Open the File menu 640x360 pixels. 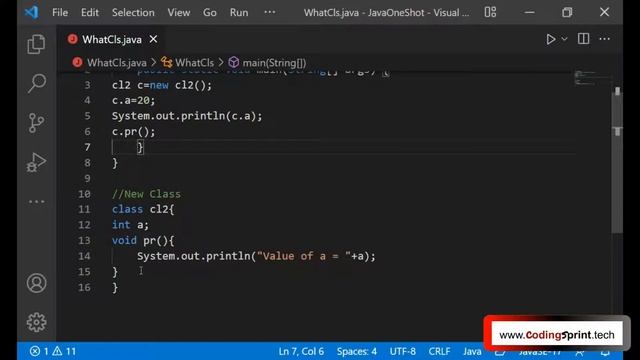pos(60,13)
